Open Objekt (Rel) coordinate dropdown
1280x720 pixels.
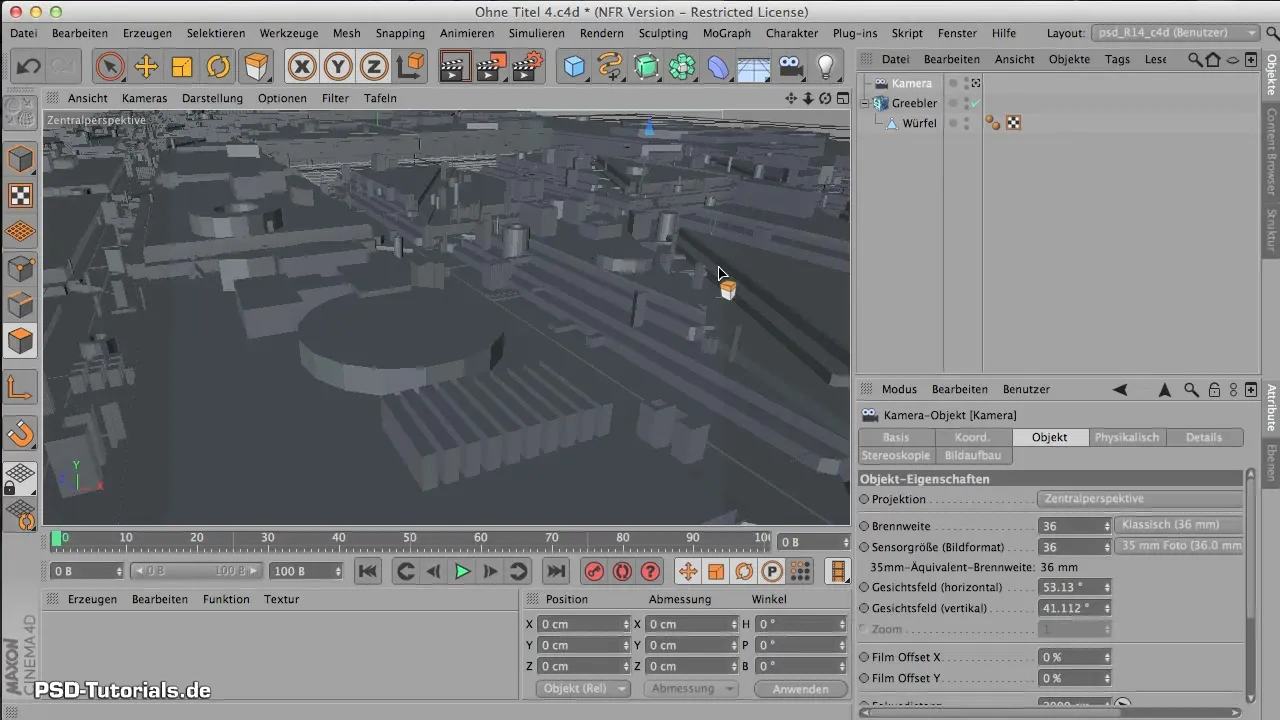pos(584,689)
